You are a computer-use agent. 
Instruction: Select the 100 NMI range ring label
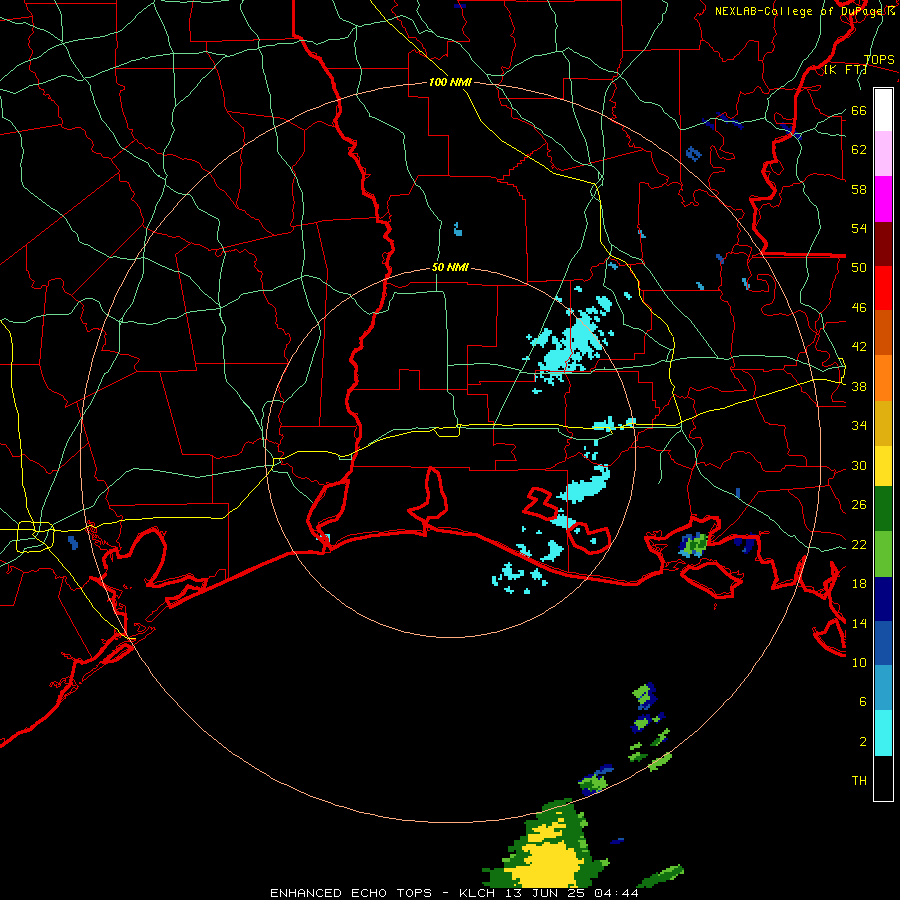click(450, 83)
